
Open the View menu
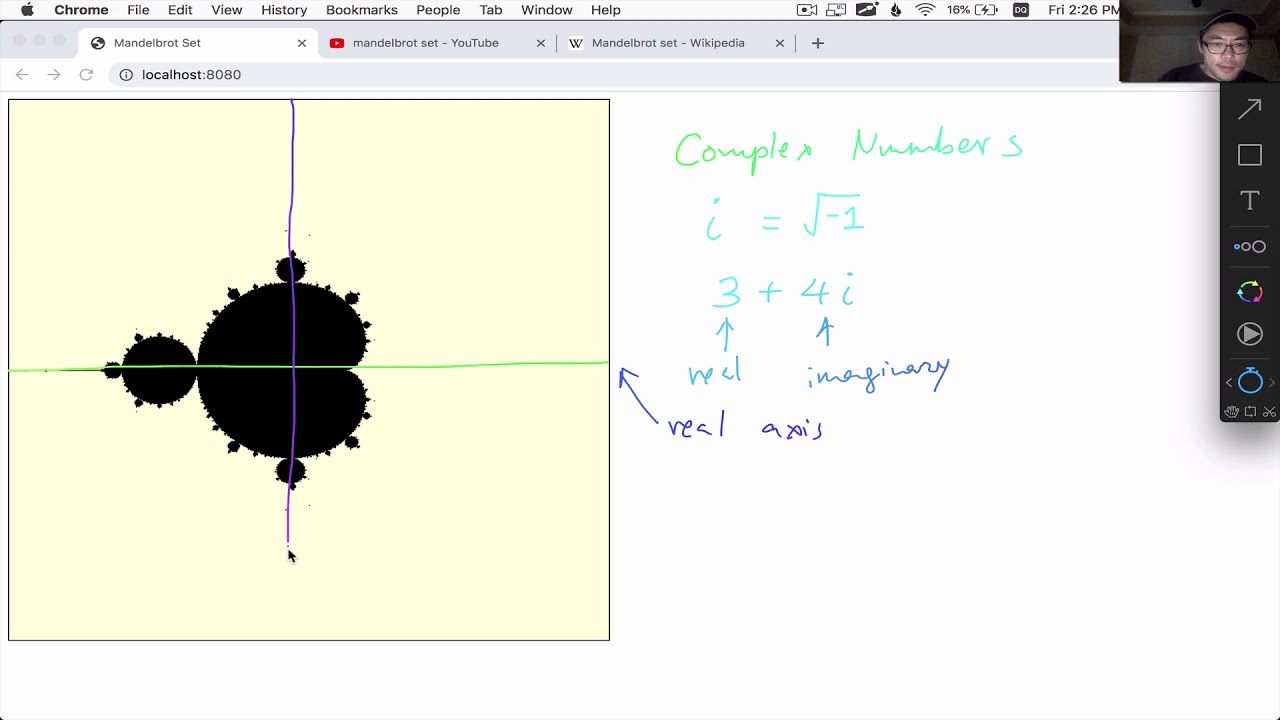pos(227,10)
